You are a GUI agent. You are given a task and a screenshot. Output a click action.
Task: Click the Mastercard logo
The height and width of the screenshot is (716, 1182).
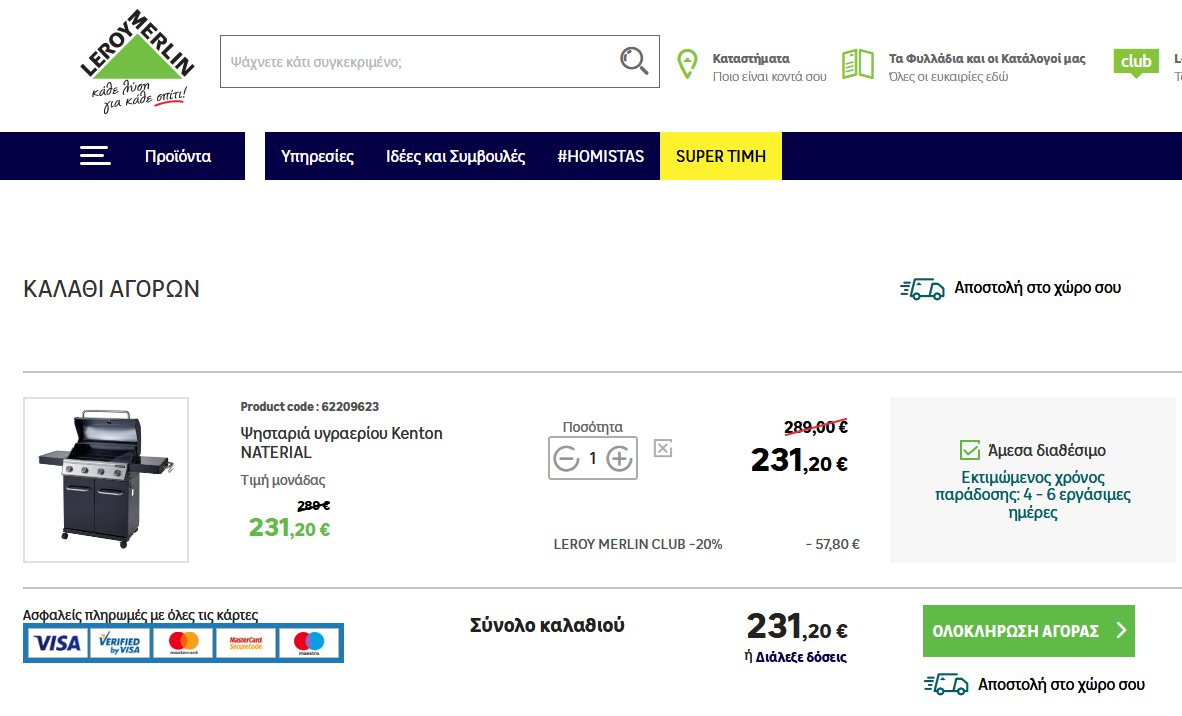coord(183,643)
